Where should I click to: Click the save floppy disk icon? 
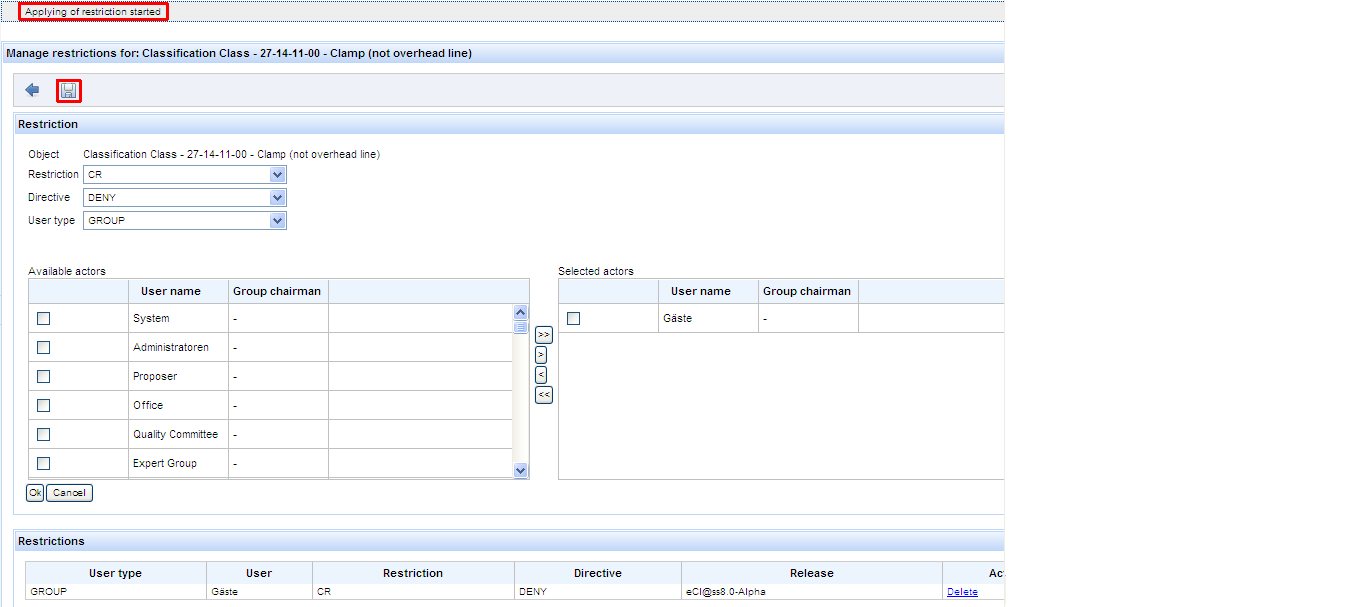pos(69,91)
